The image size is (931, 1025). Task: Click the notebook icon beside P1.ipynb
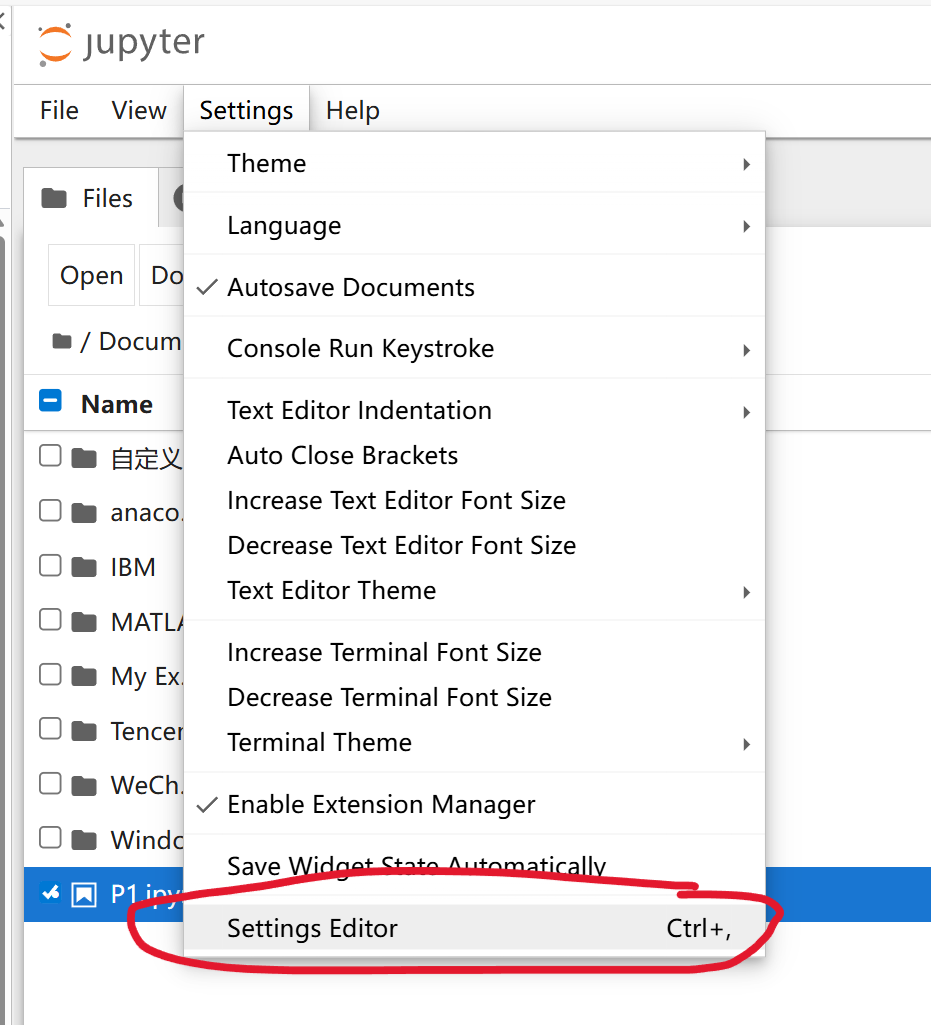[x=84, y=894]
